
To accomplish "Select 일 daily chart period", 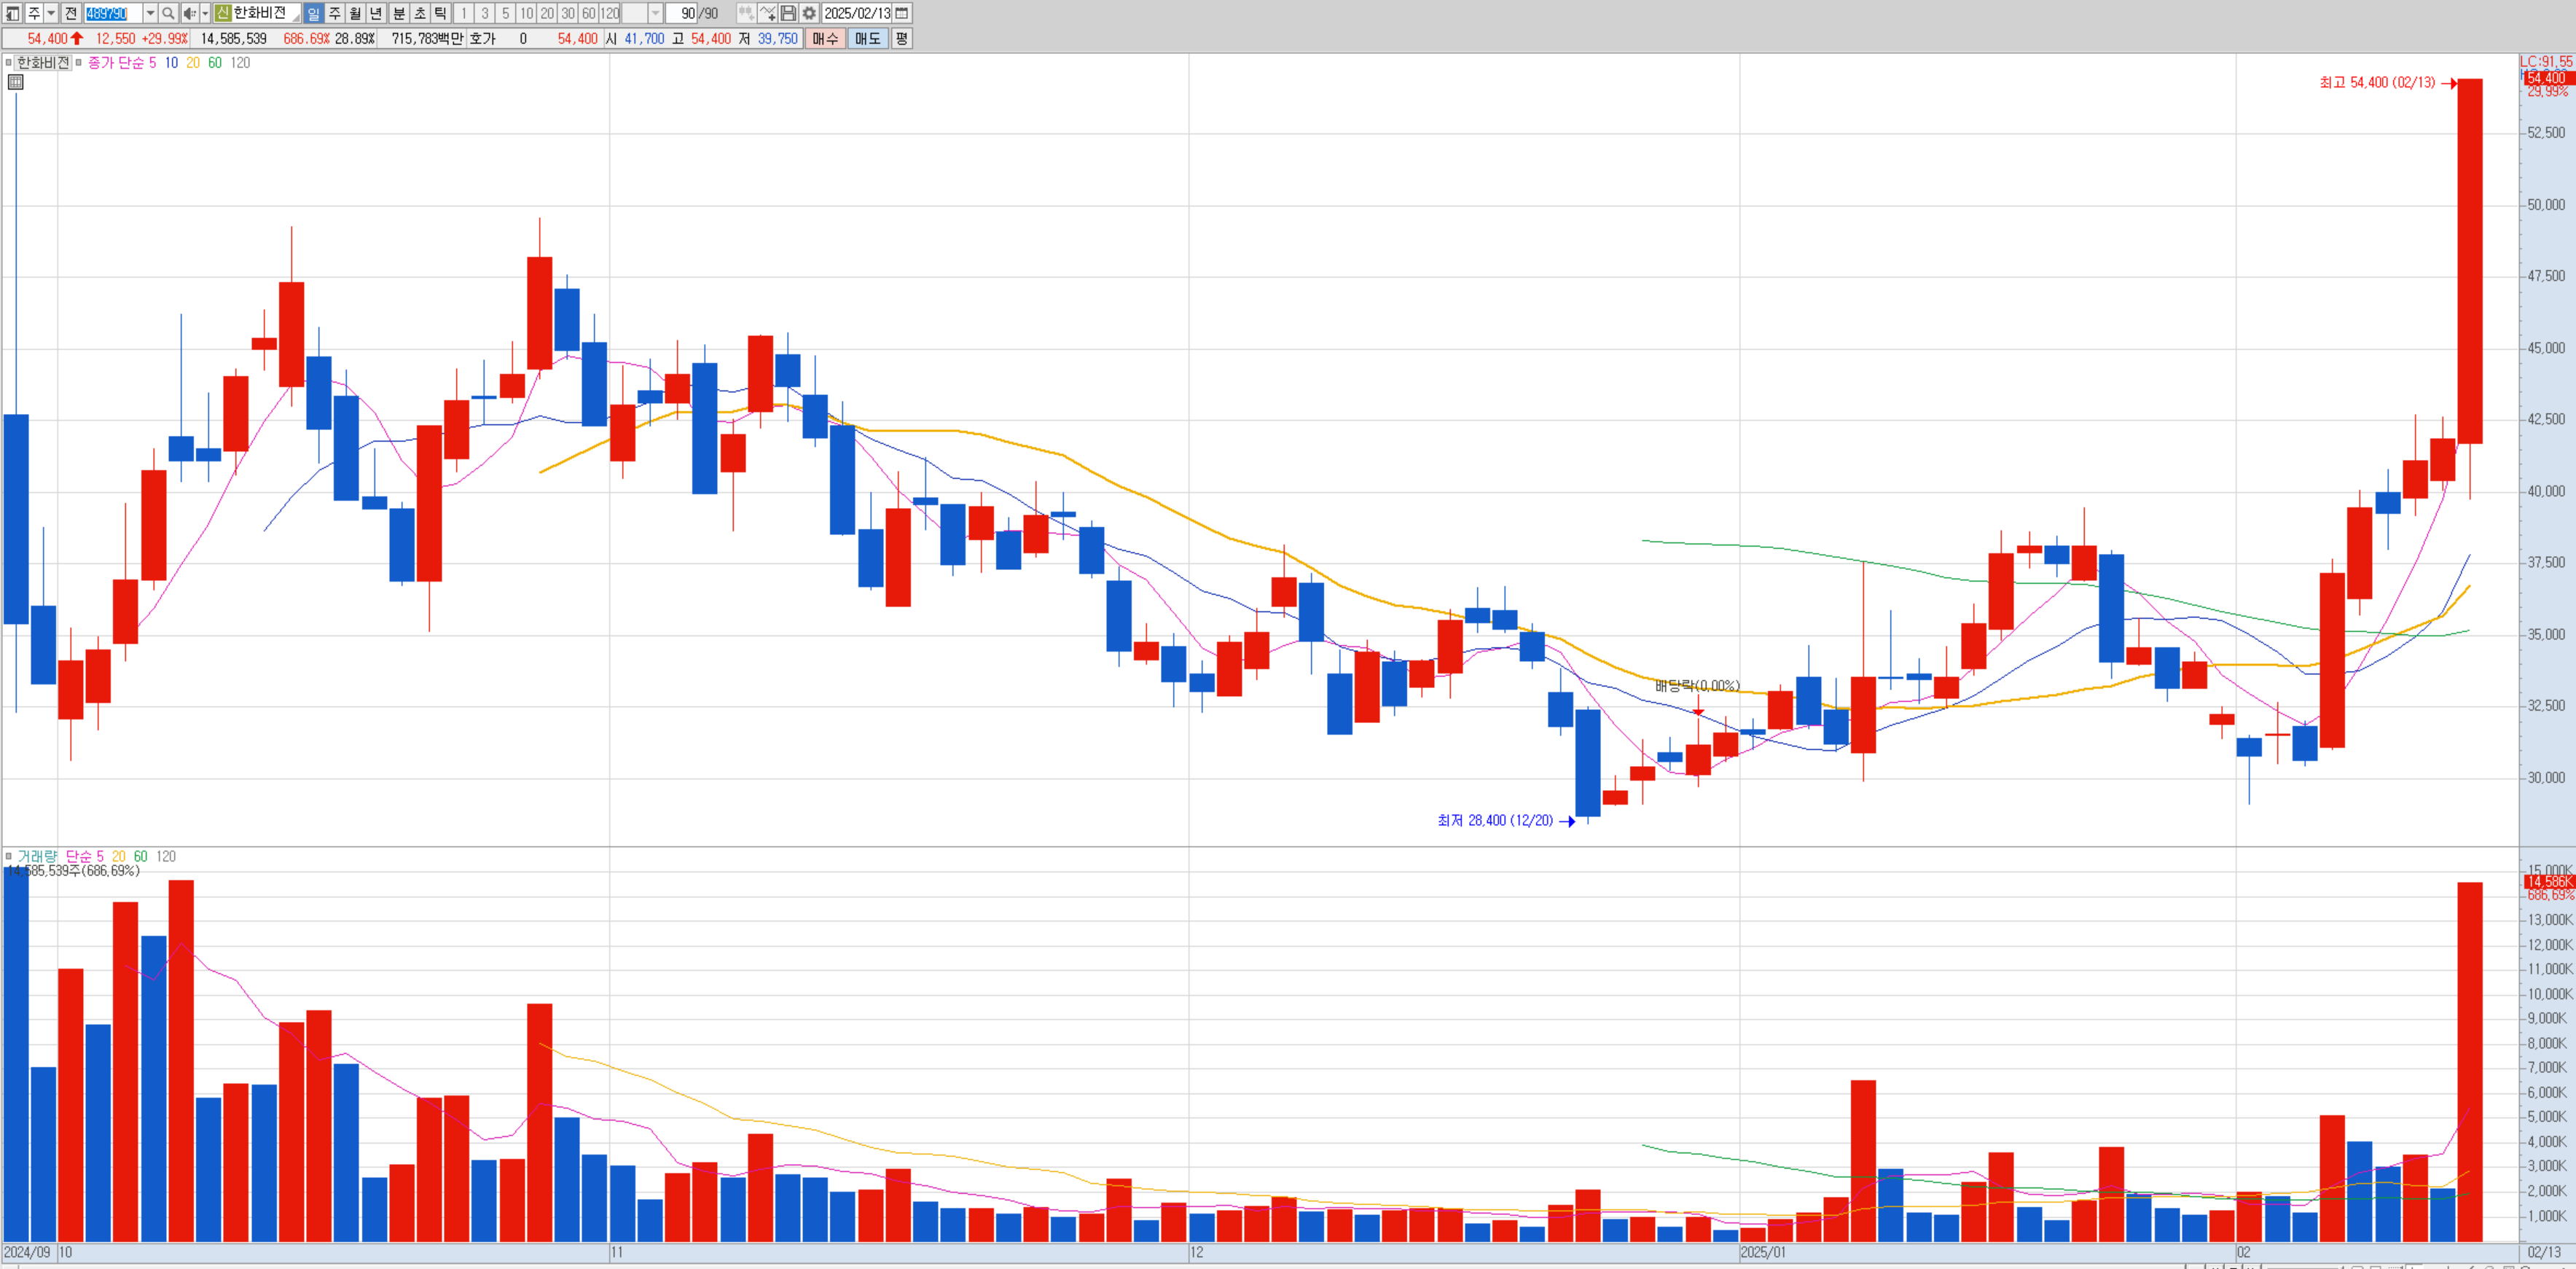I will click(313, 13).
